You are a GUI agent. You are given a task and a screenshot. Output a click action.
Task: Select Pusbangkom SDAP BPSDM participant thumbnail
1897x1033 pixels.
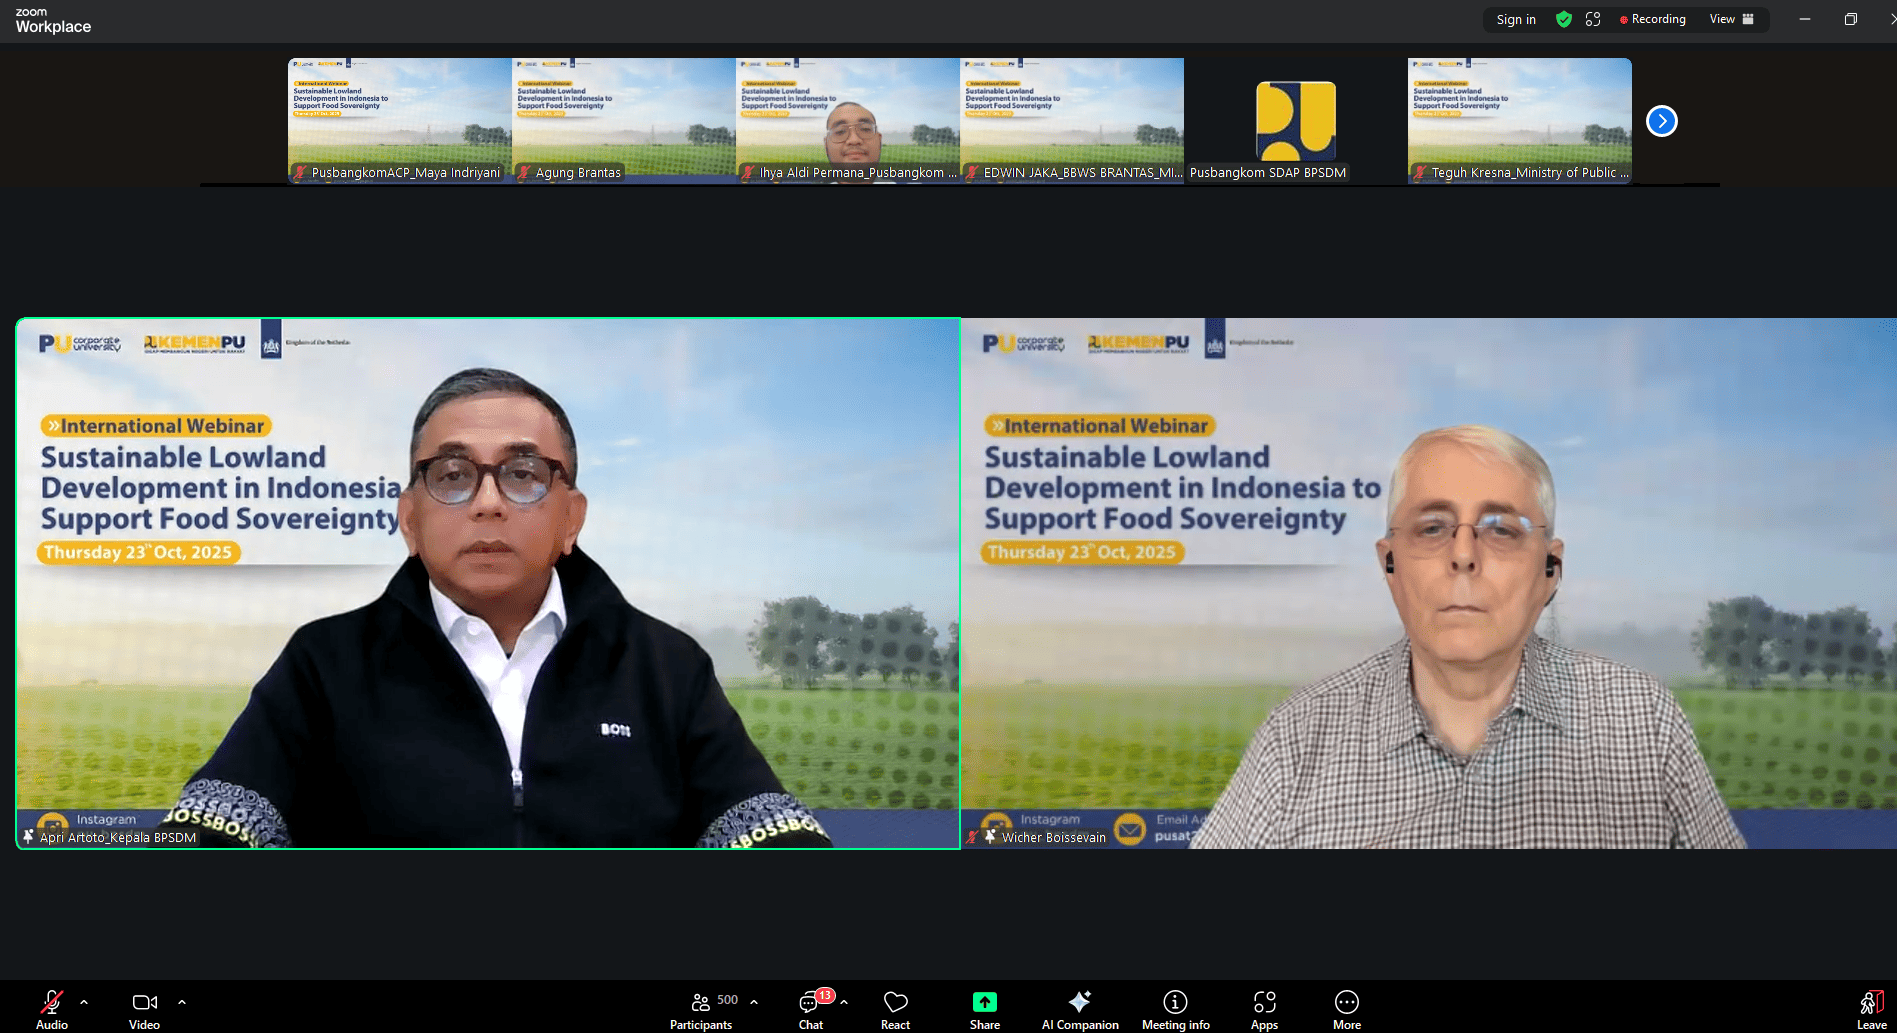pos(1295,121)
